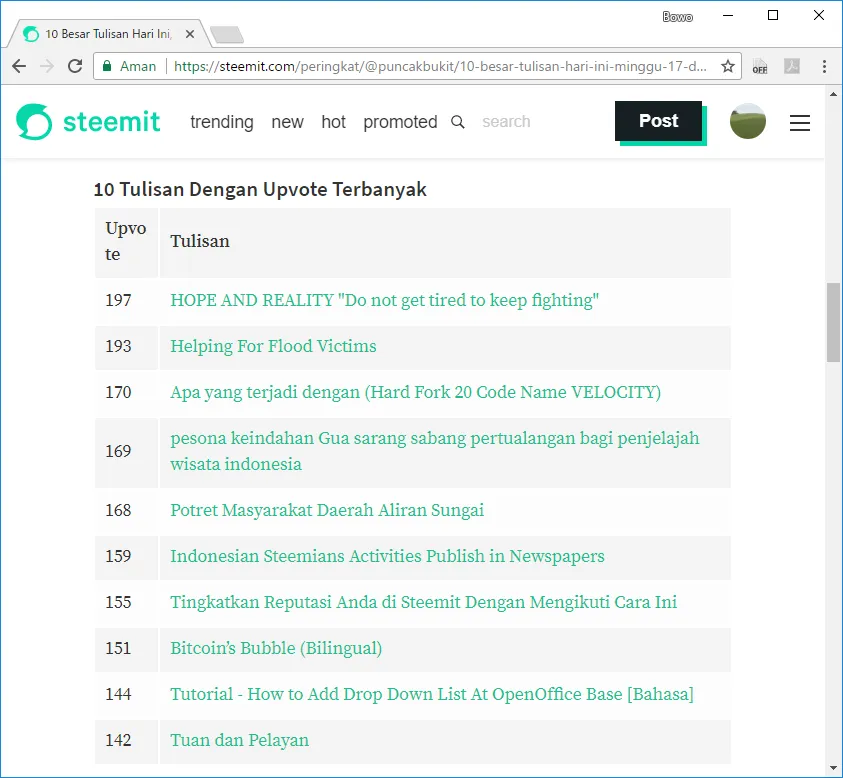
Task: Click the 'Aman' secure site label
Action: pyautogui.click(x=138, y=66)
